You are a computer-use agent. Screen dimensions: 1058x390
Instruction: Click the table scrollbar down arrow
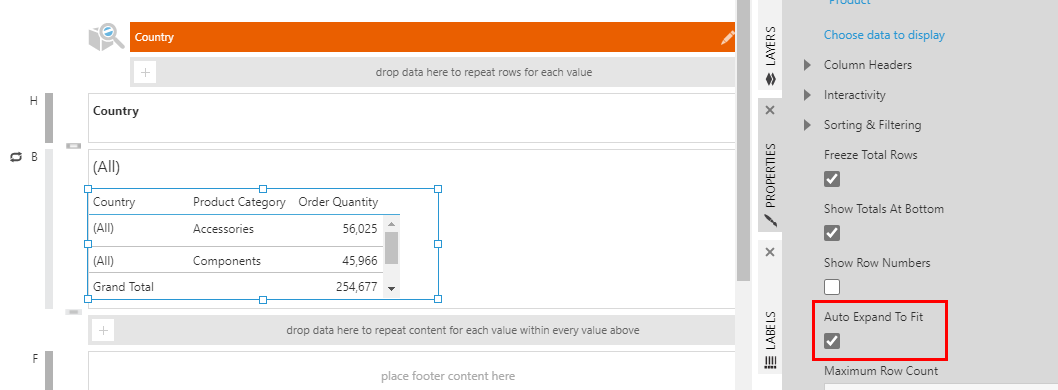(x=391, y=289)
